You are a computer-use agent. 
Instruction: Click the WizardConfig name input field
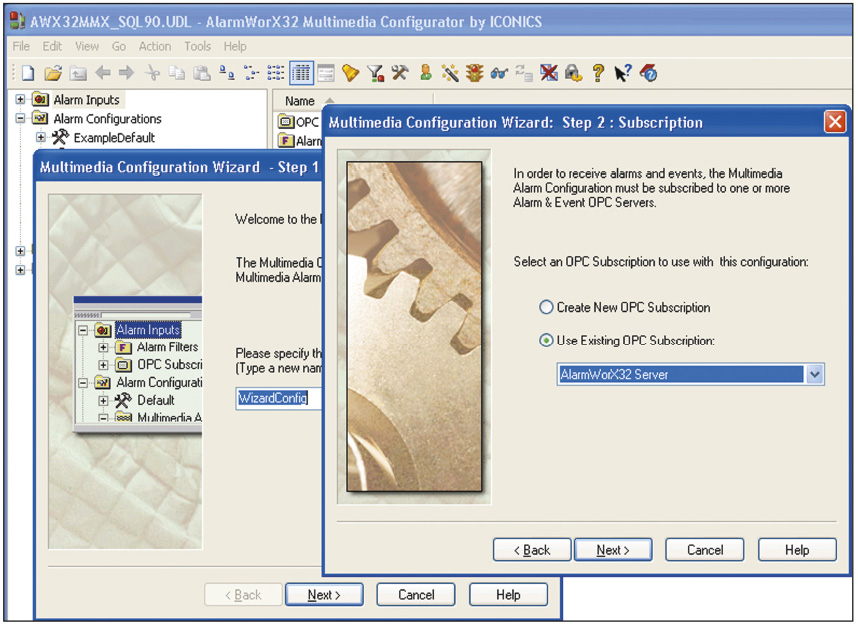[x=279, y=398]
